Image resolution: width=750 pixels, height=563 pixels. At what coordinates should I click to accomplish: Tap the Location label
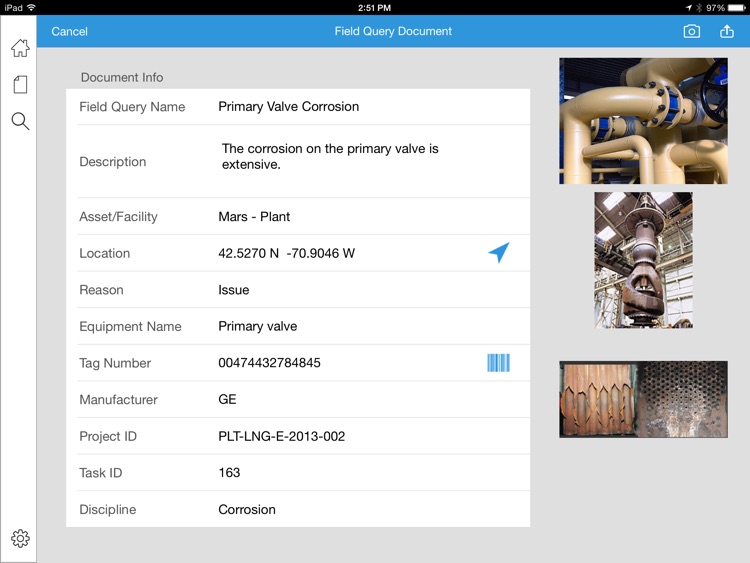(x=105, y=253)
